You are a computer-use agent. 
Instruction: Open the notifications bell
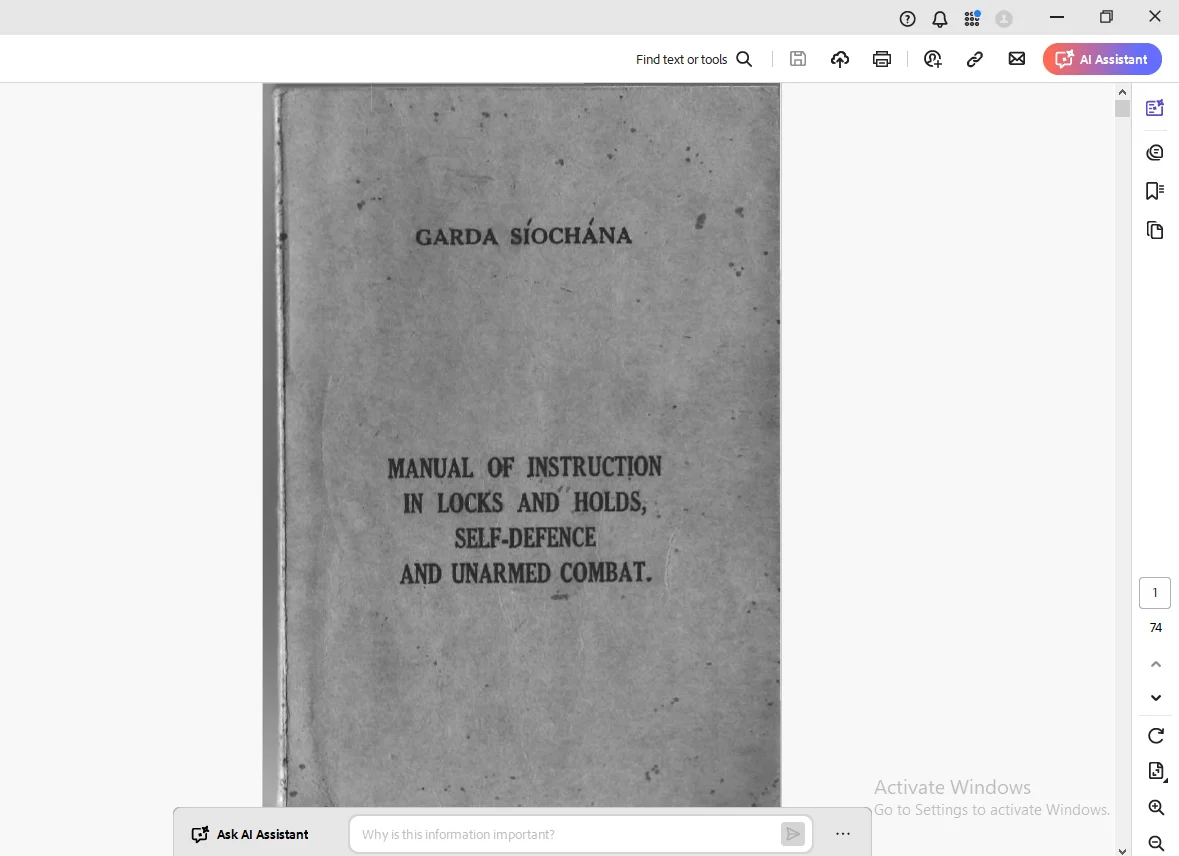click(x=940, y=19)
